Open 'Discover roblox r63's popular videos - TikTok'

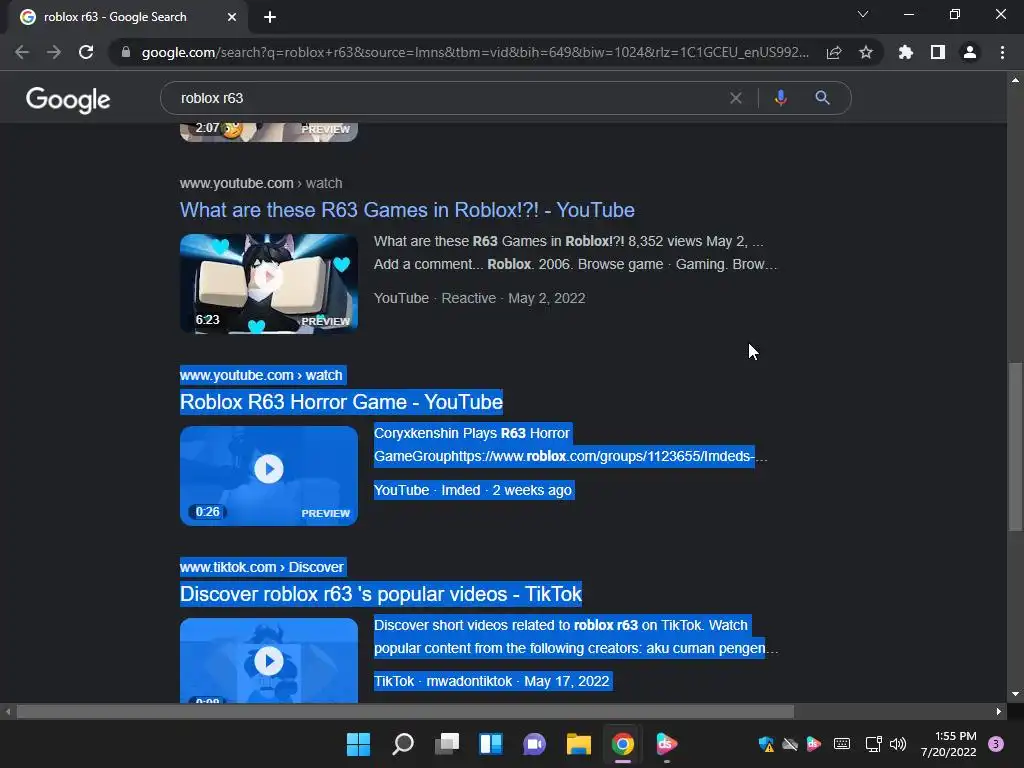coord(381,594)
